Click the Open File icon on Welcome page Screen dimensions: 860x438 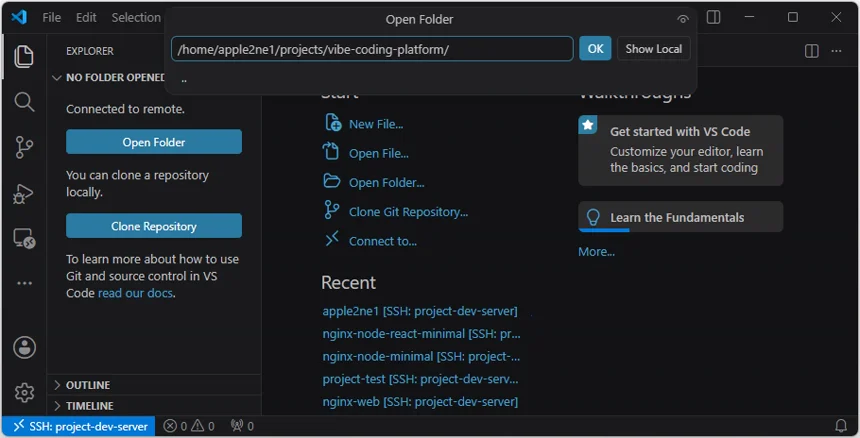coord(331,151)
